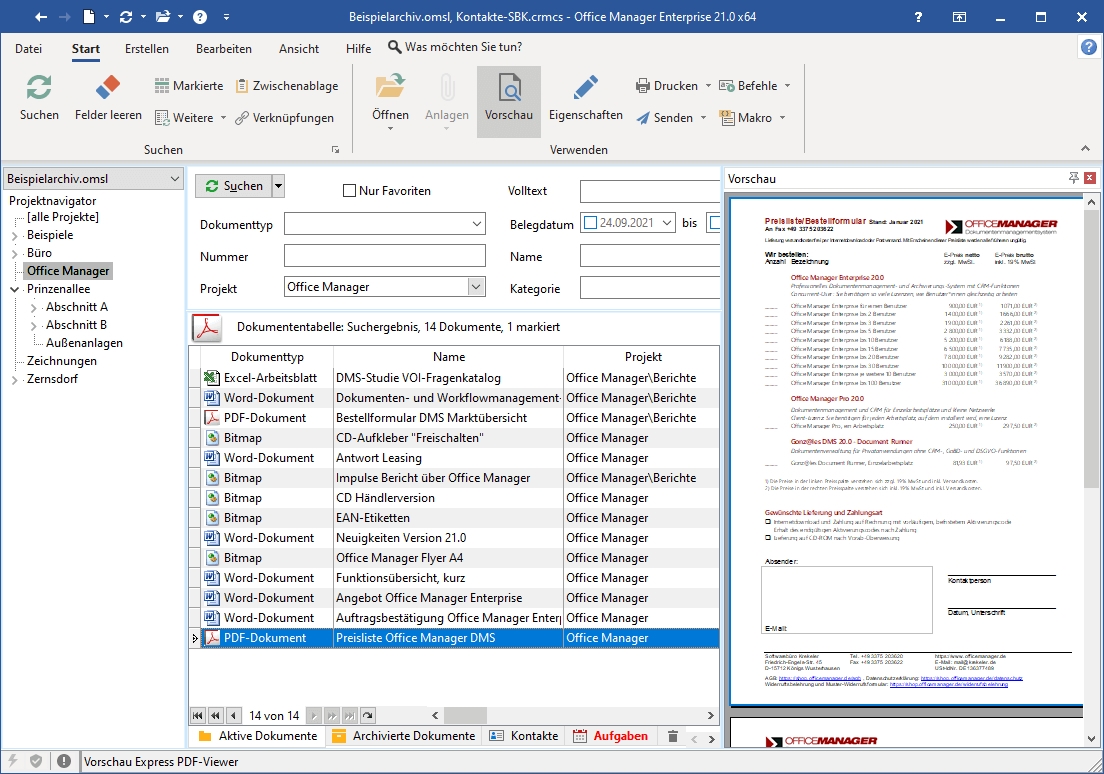Switch to the Archivierte Dokumente tab

click(413, 736)
